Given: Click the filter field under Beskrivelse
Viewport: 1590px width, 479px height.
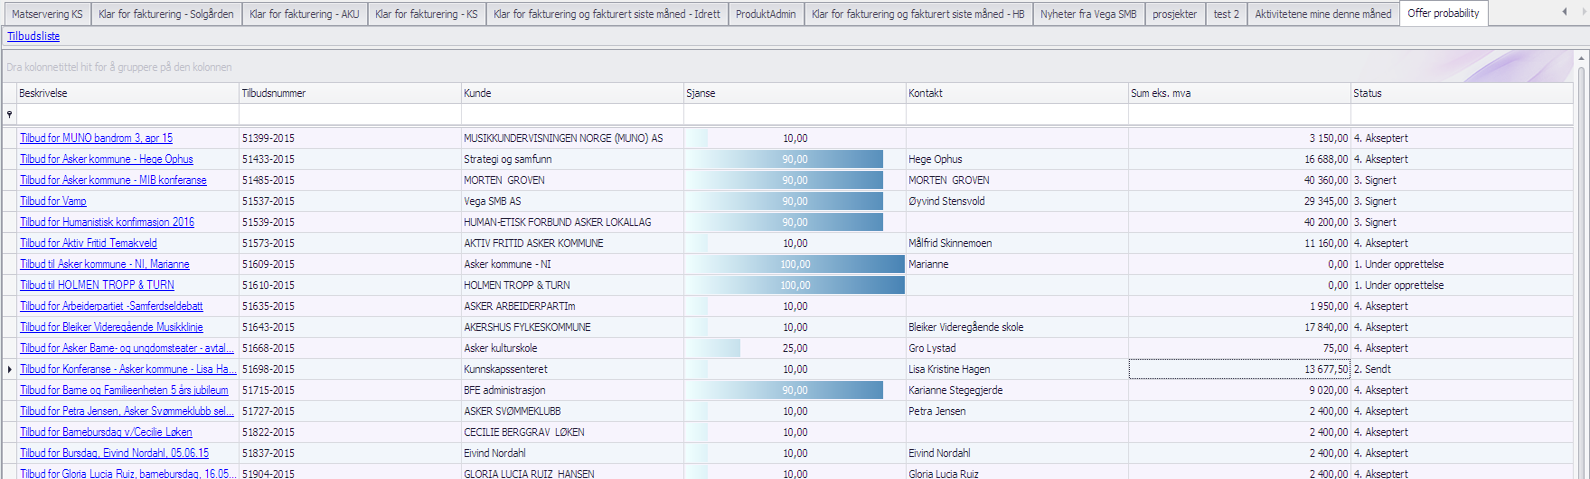Looking at the screenshot, I should tap(127, 115).
